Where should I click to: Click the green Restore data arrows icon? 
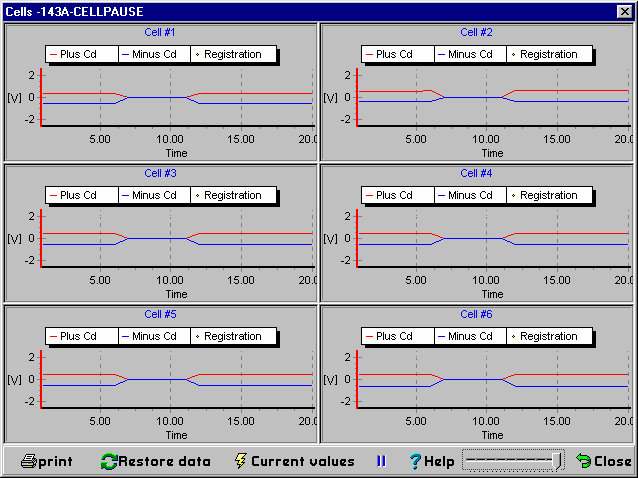coord(108,461)
